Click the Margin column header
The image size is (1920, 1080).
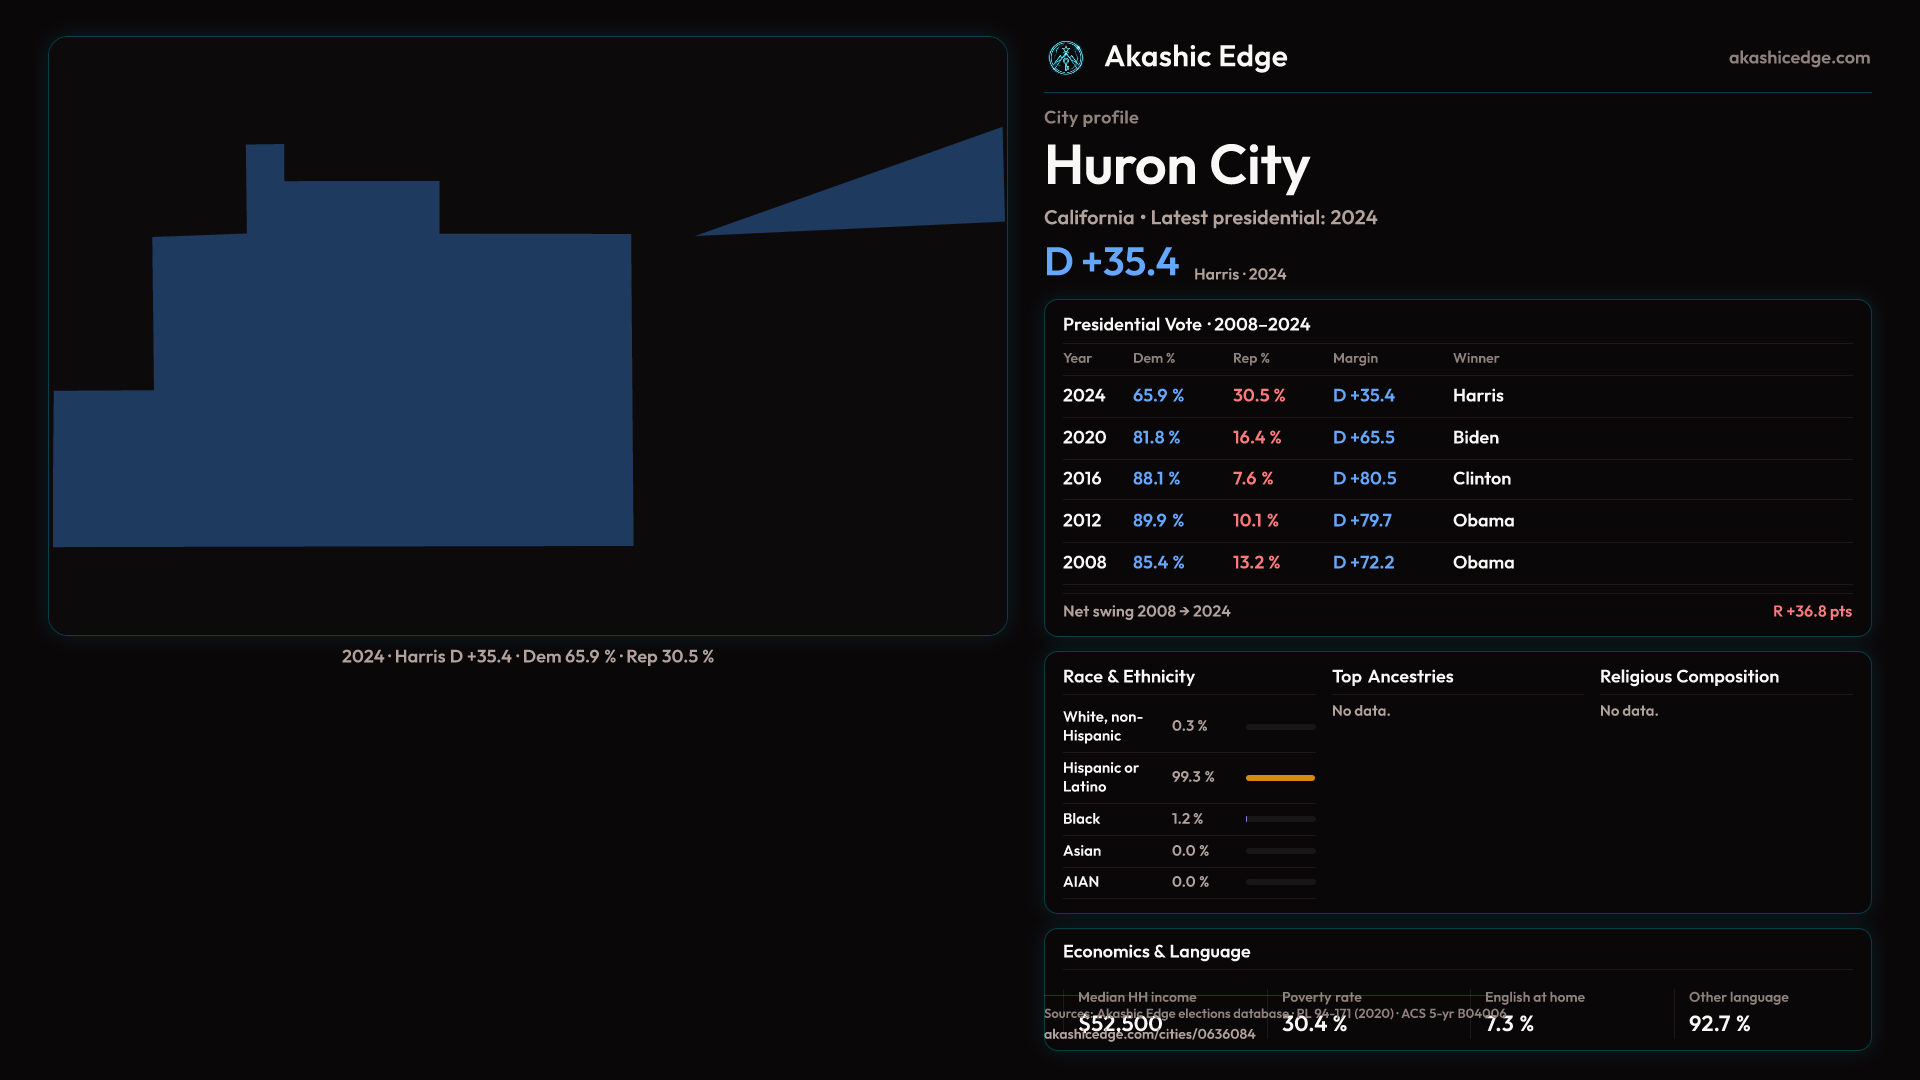tap(1355, 358)
